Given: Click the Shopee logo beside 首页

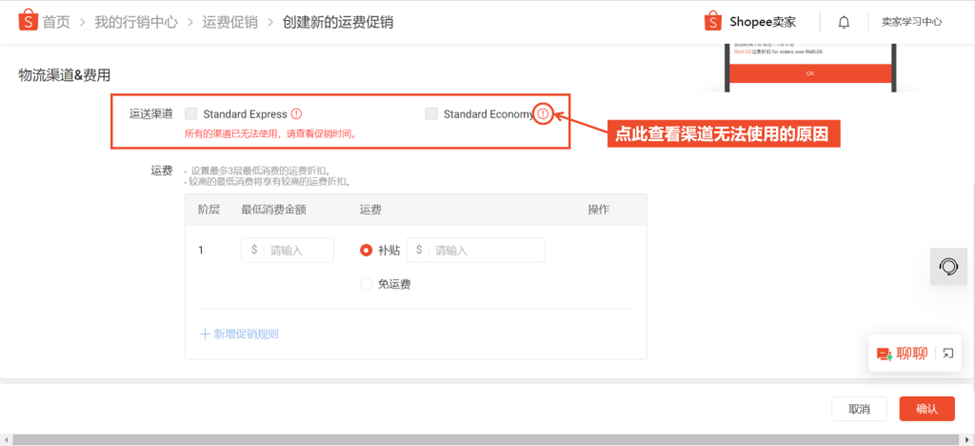Looking at the screenshot, I should coord(29,22).
